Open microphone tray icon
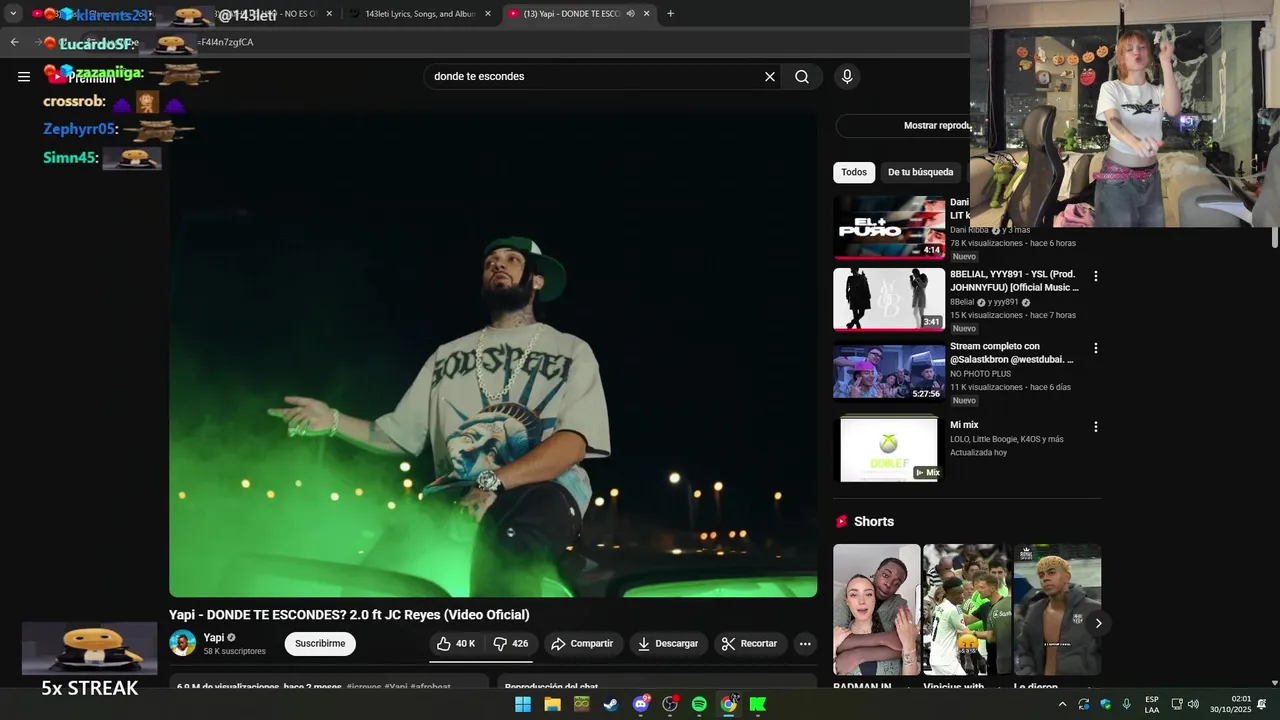Screen dimensions: 1280x720 pyautogui.click(x=1127, y=704)
